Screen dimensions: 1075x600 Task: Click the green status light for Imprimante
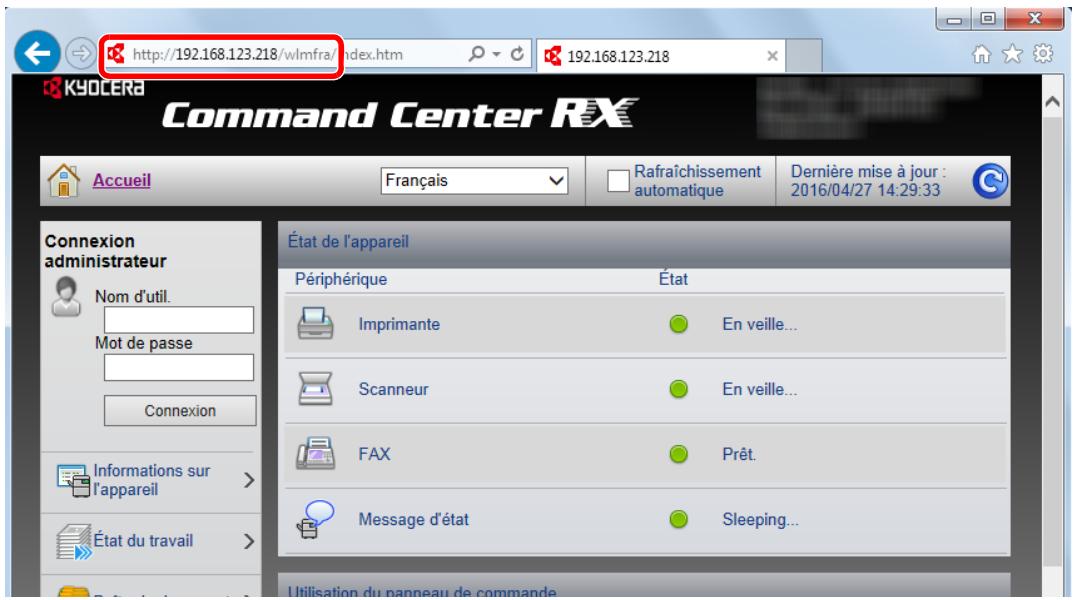[678, 324]
